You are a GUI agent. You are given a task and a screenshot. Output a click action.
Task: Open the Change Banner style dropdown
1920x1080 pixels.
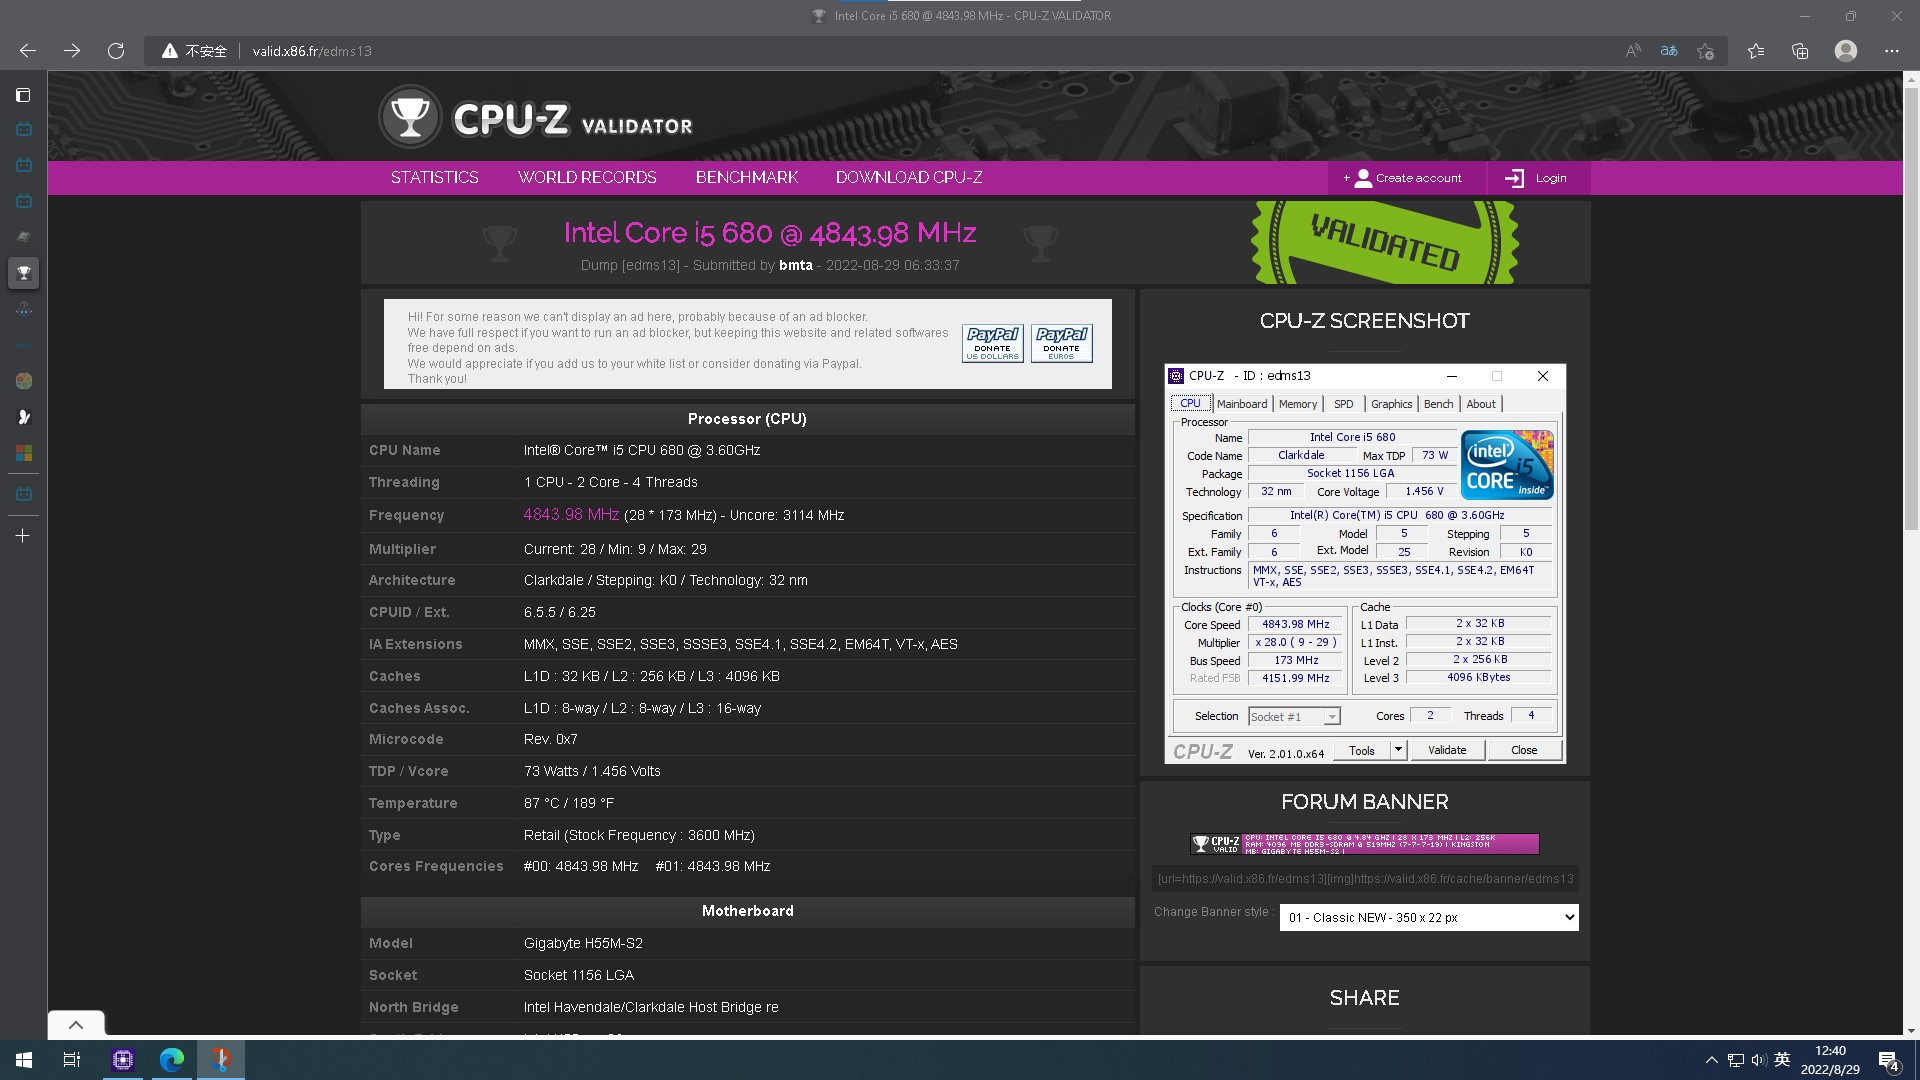coord(1429,917)
